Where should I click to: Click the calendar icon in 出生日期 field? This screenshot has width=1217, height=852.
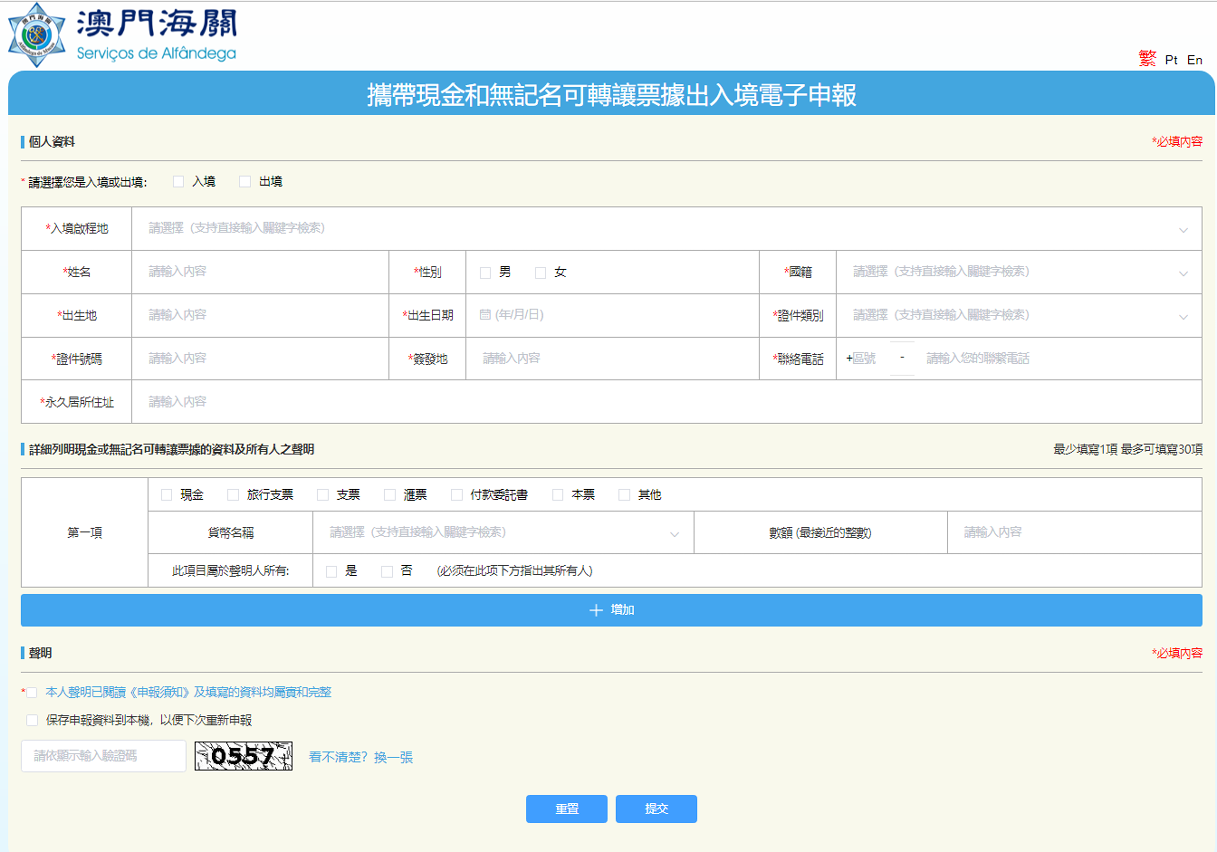coord(485,315)
